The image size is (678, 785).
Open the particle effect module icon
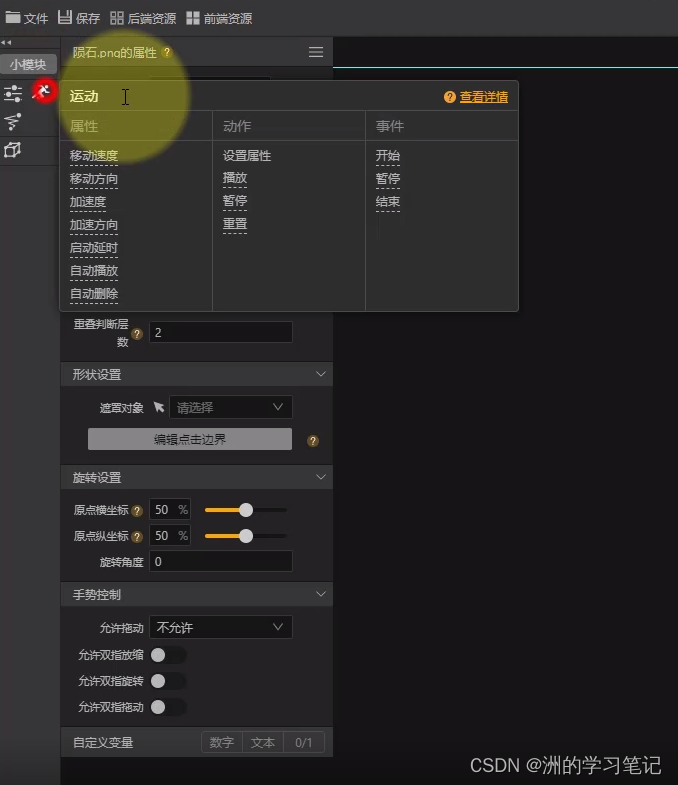(13, 122)
